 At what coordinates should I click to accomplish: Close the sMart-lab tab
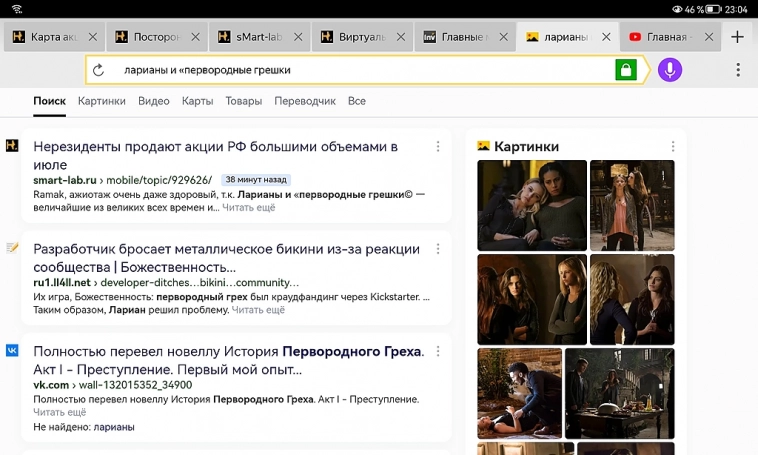298,37
